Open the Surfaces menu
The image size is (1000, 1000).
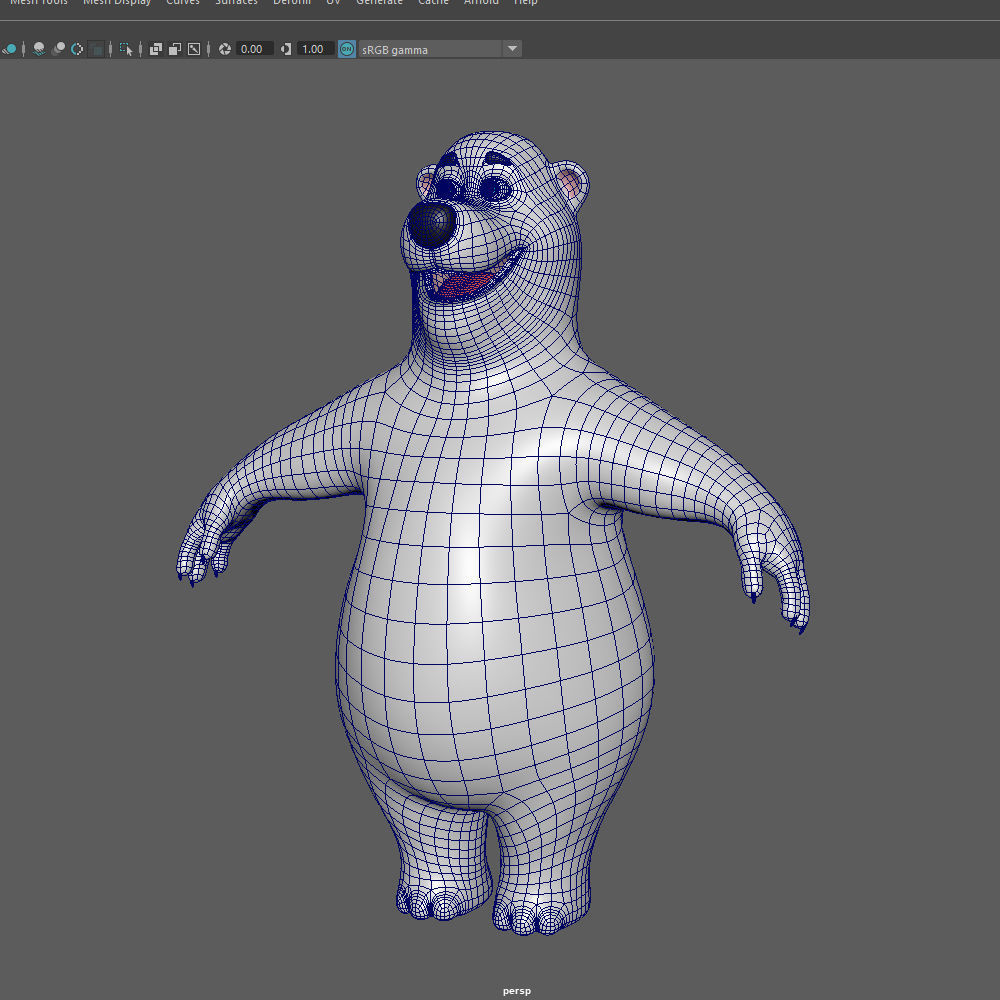(236, 3)
